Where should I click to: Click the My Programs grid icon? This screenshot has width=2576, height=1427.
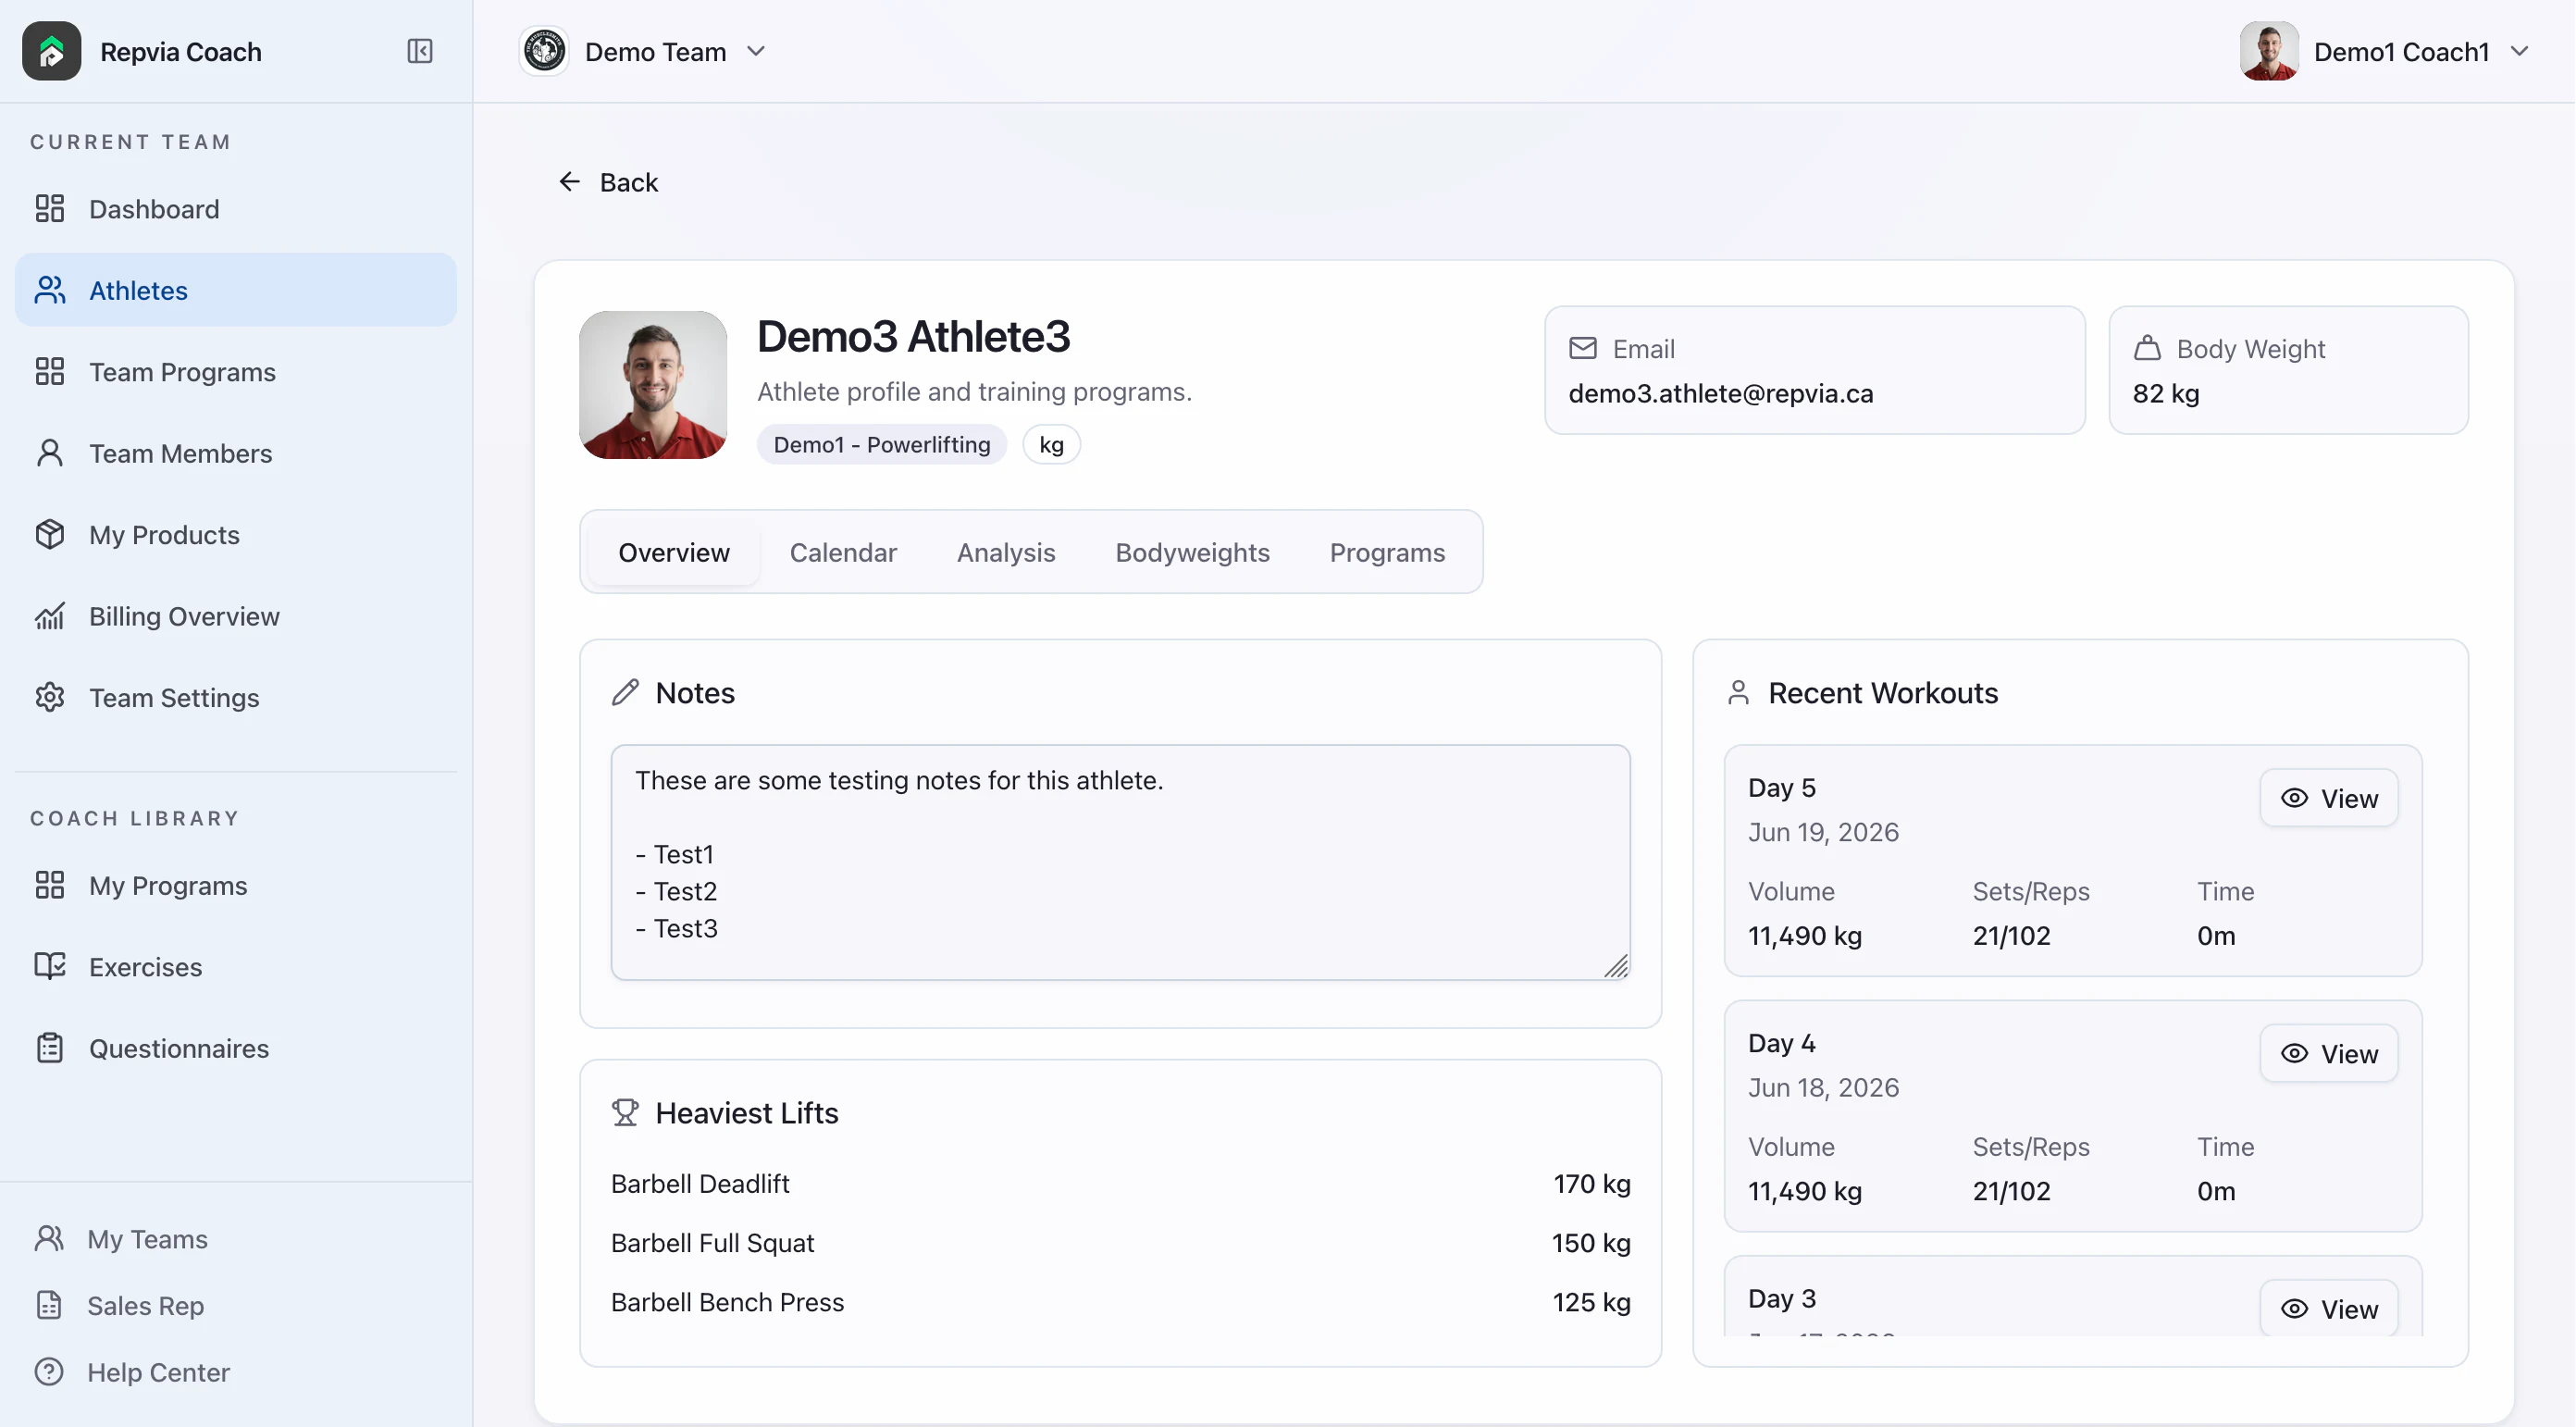[50, 886]
